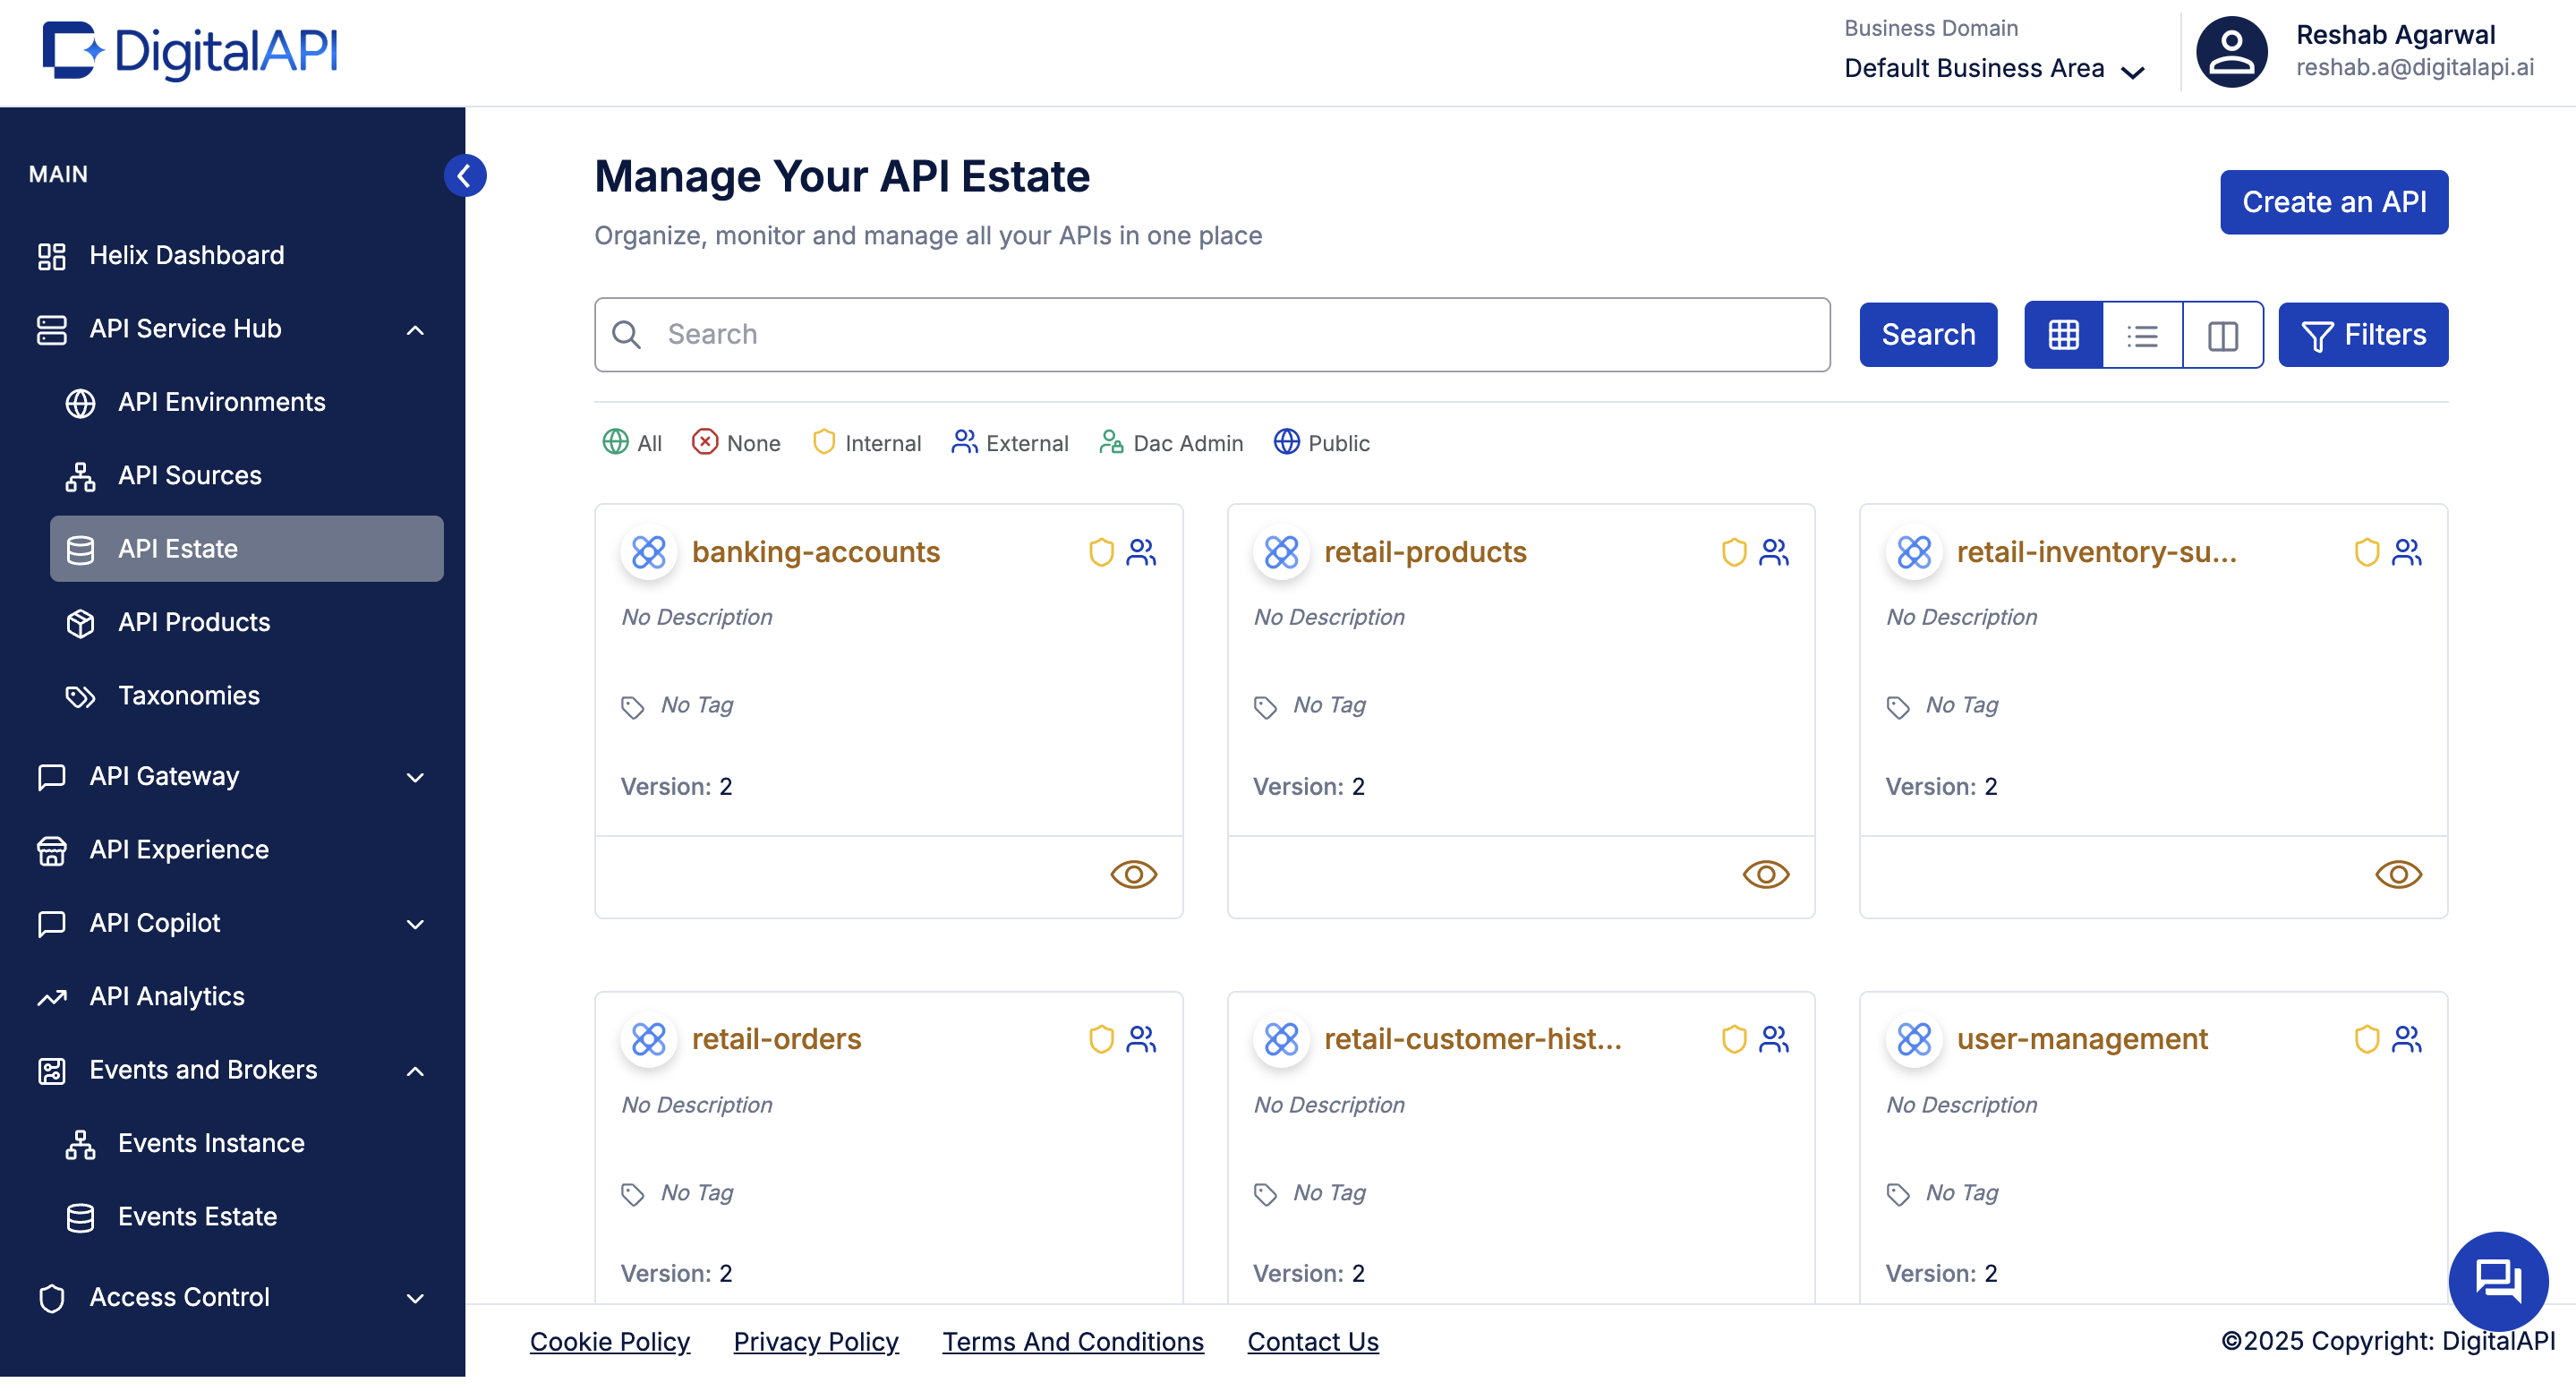
Task: Open API Products in the sidebar
Action: [194, 622]
